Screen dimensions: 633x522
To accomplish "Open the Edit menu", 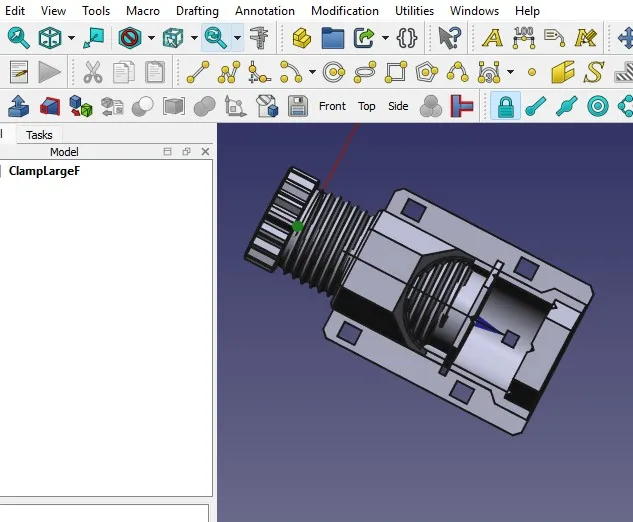I will [x=15, y=10].
